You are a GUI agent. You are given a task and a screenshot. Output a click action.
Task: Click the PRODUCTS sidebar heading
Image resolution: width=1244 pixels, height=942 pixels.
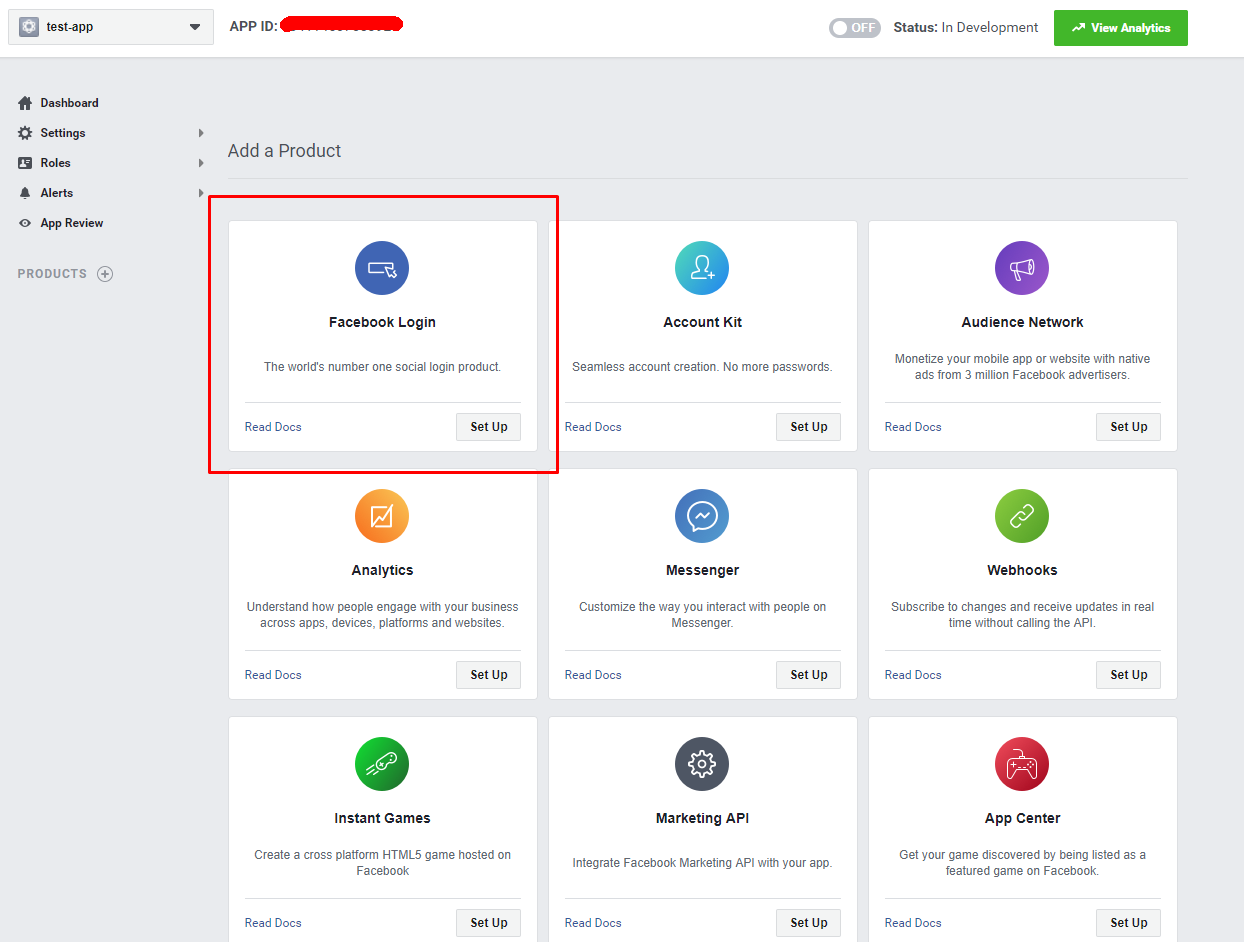52,274
